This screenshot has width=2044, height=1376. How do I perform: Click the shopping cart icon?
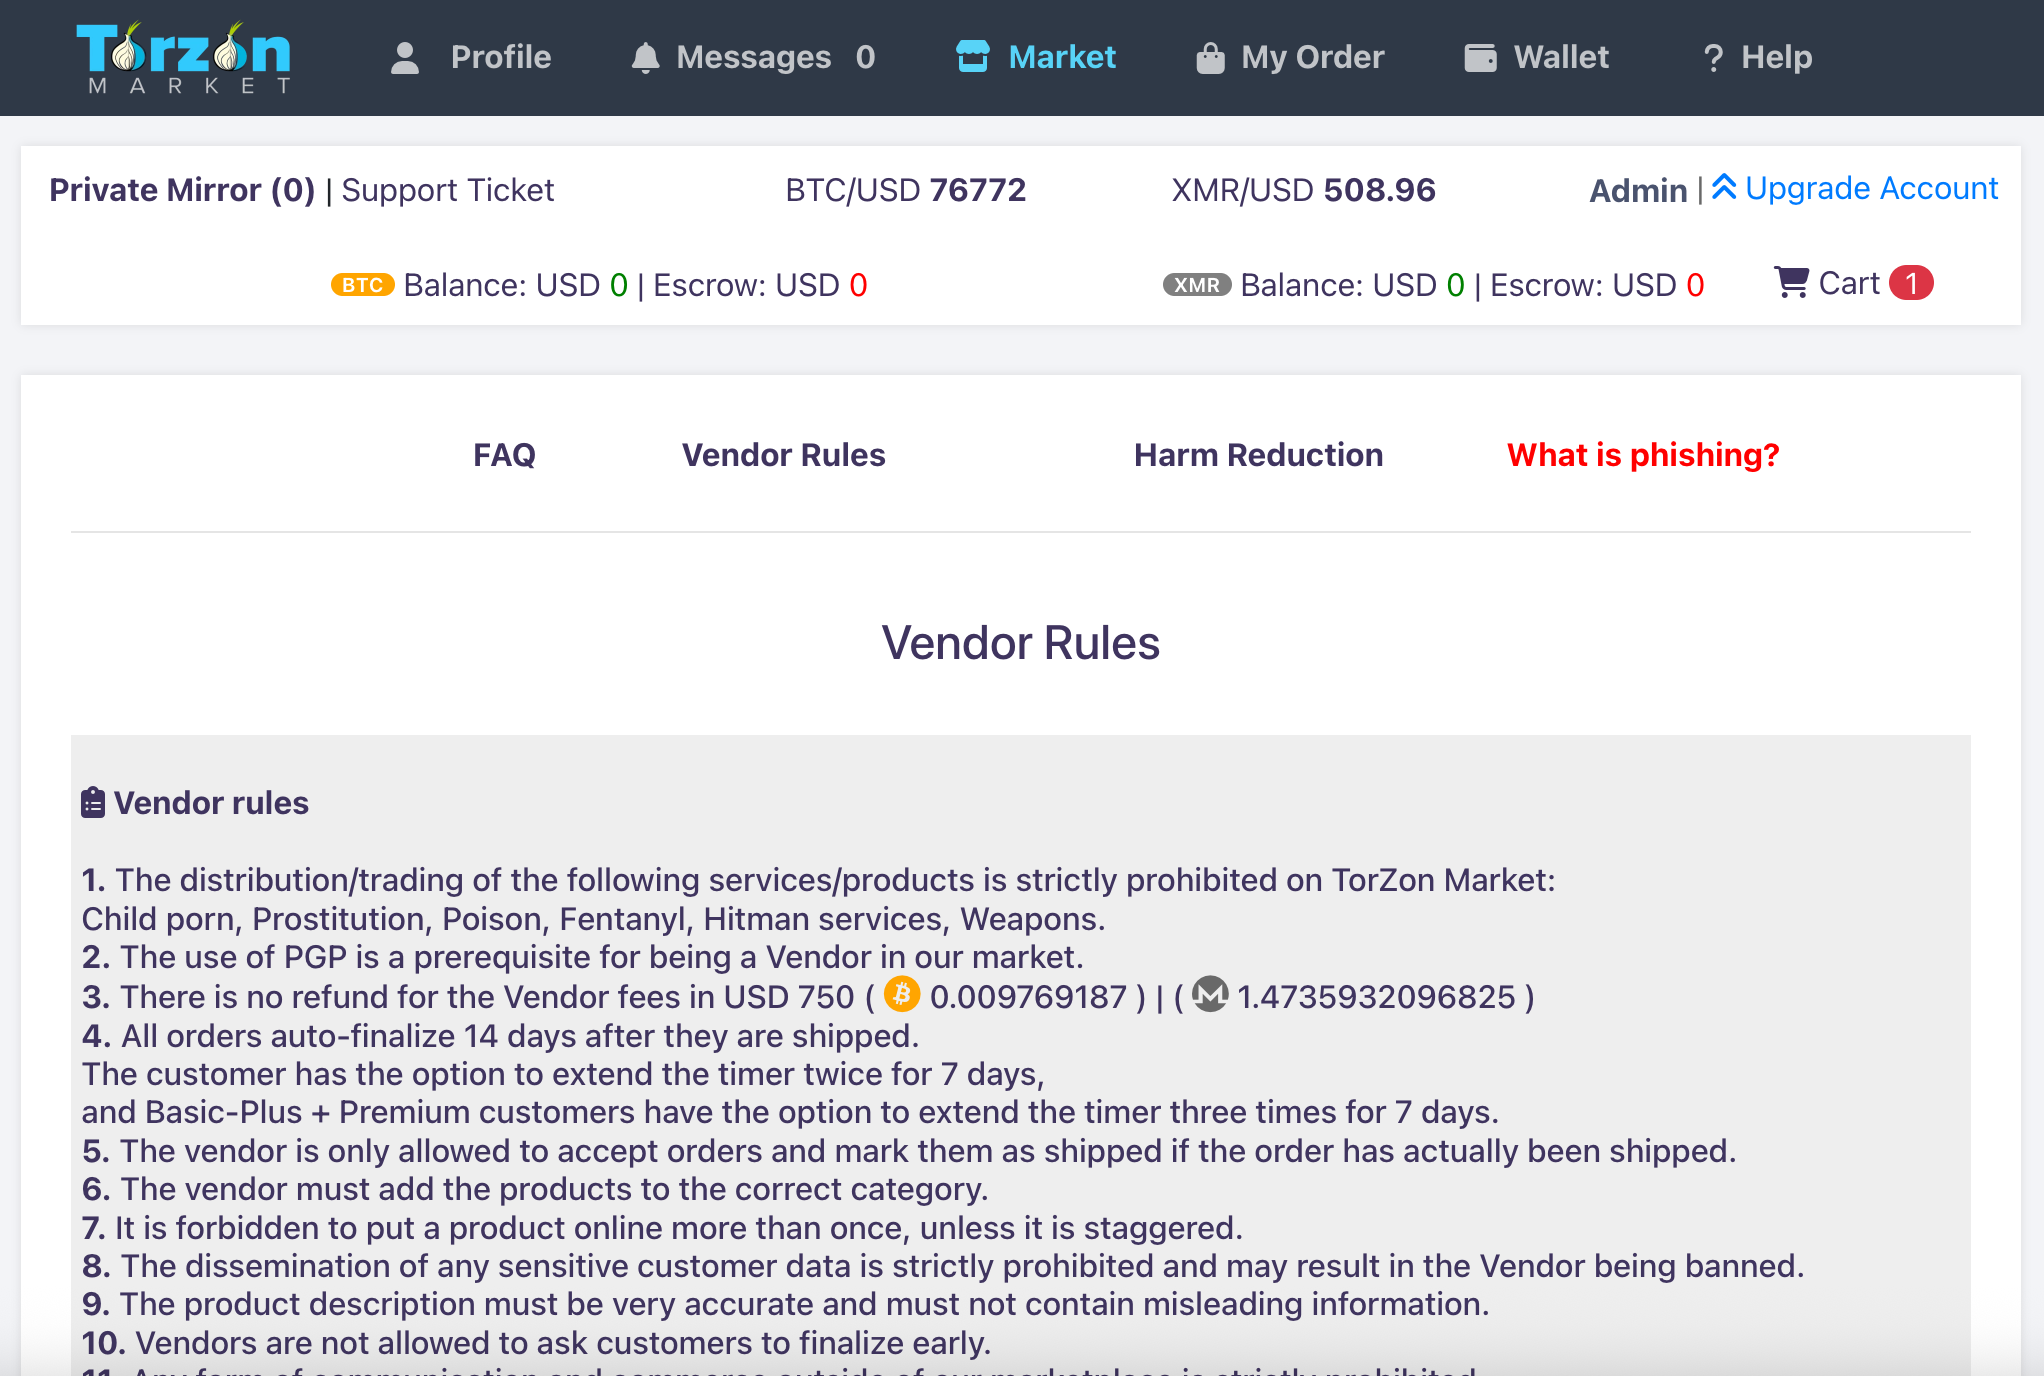coord(1791,283)
